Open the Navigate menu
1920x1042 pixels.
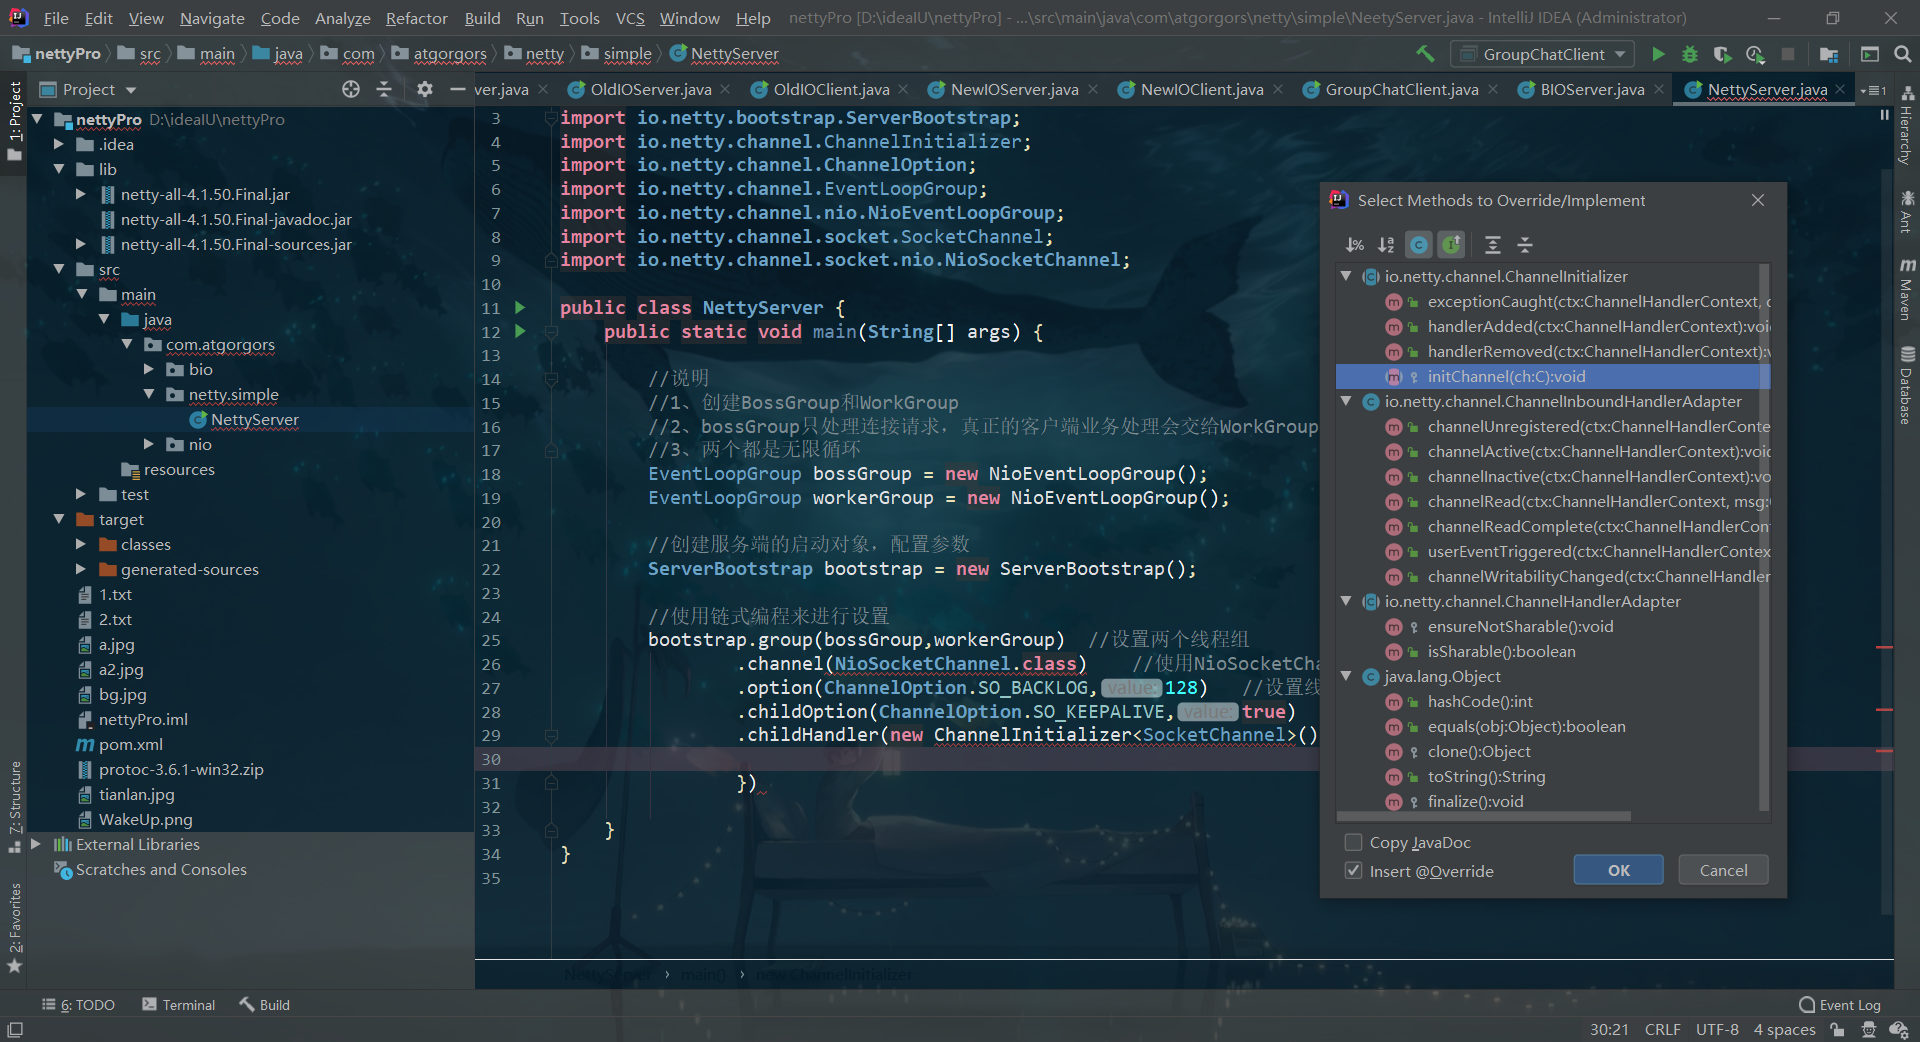click(x=212, y=18)
